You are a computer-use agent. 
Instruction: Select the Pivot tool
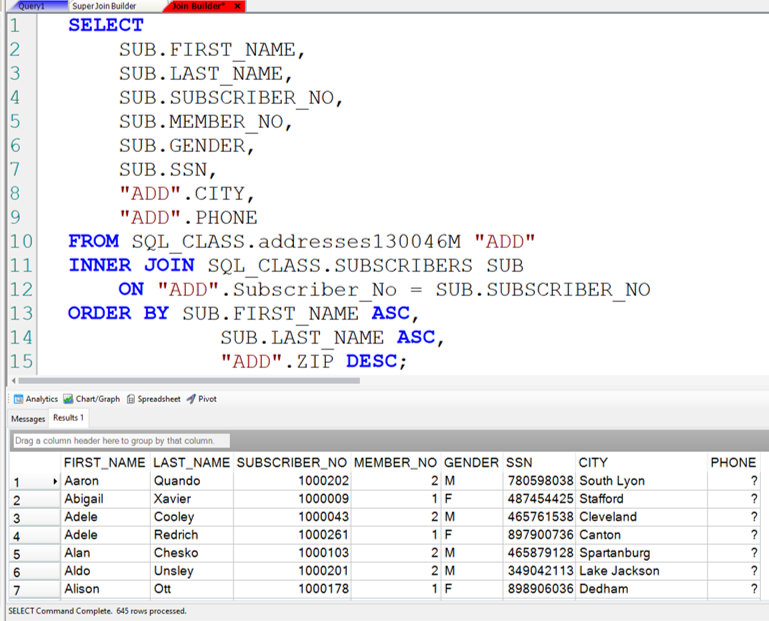[x=201, y=399]
